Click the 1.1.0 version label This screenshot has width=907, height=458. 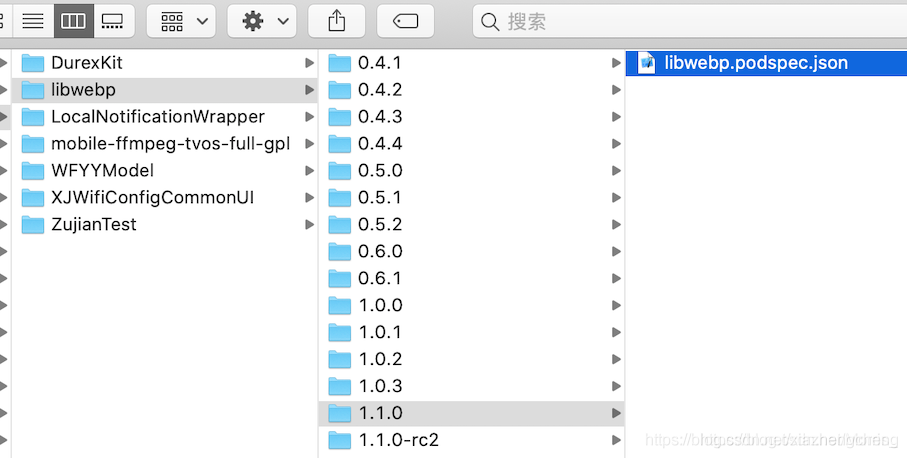[x=381, y=413]
